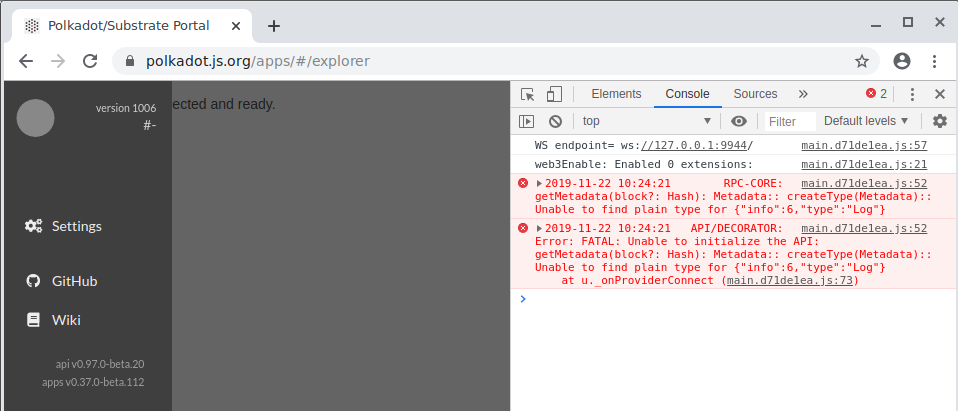Close the DevTools panel
The width and height of the screenshot is (958, 411).
(x=940, y=94)
